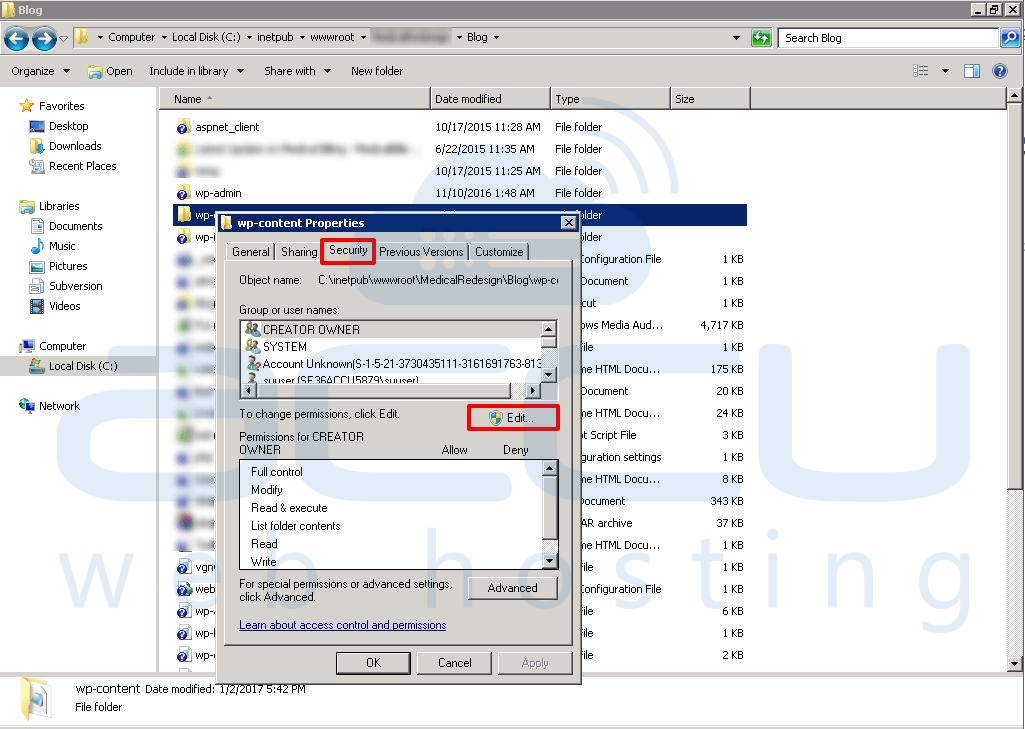Viewport: 1025px width, 729px height.
Task: Create a New folder from toolbar
Action: pyautogui.click(x=377, y=71)
